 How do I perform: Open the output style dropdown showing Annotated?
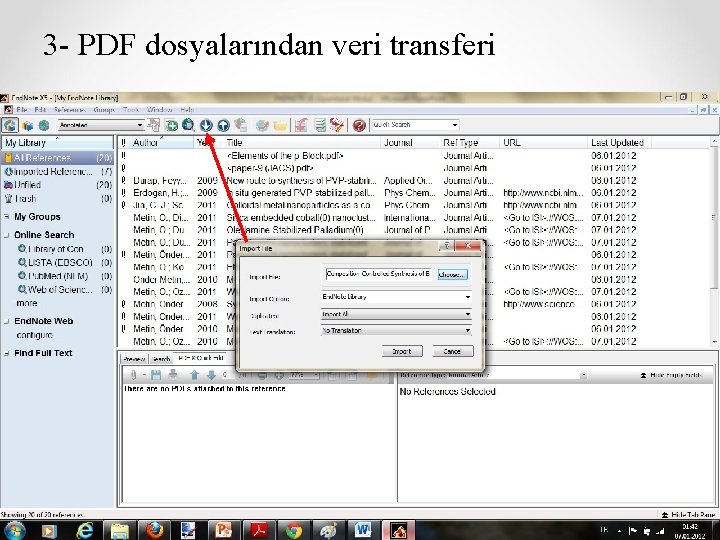(x=101, y=125)
